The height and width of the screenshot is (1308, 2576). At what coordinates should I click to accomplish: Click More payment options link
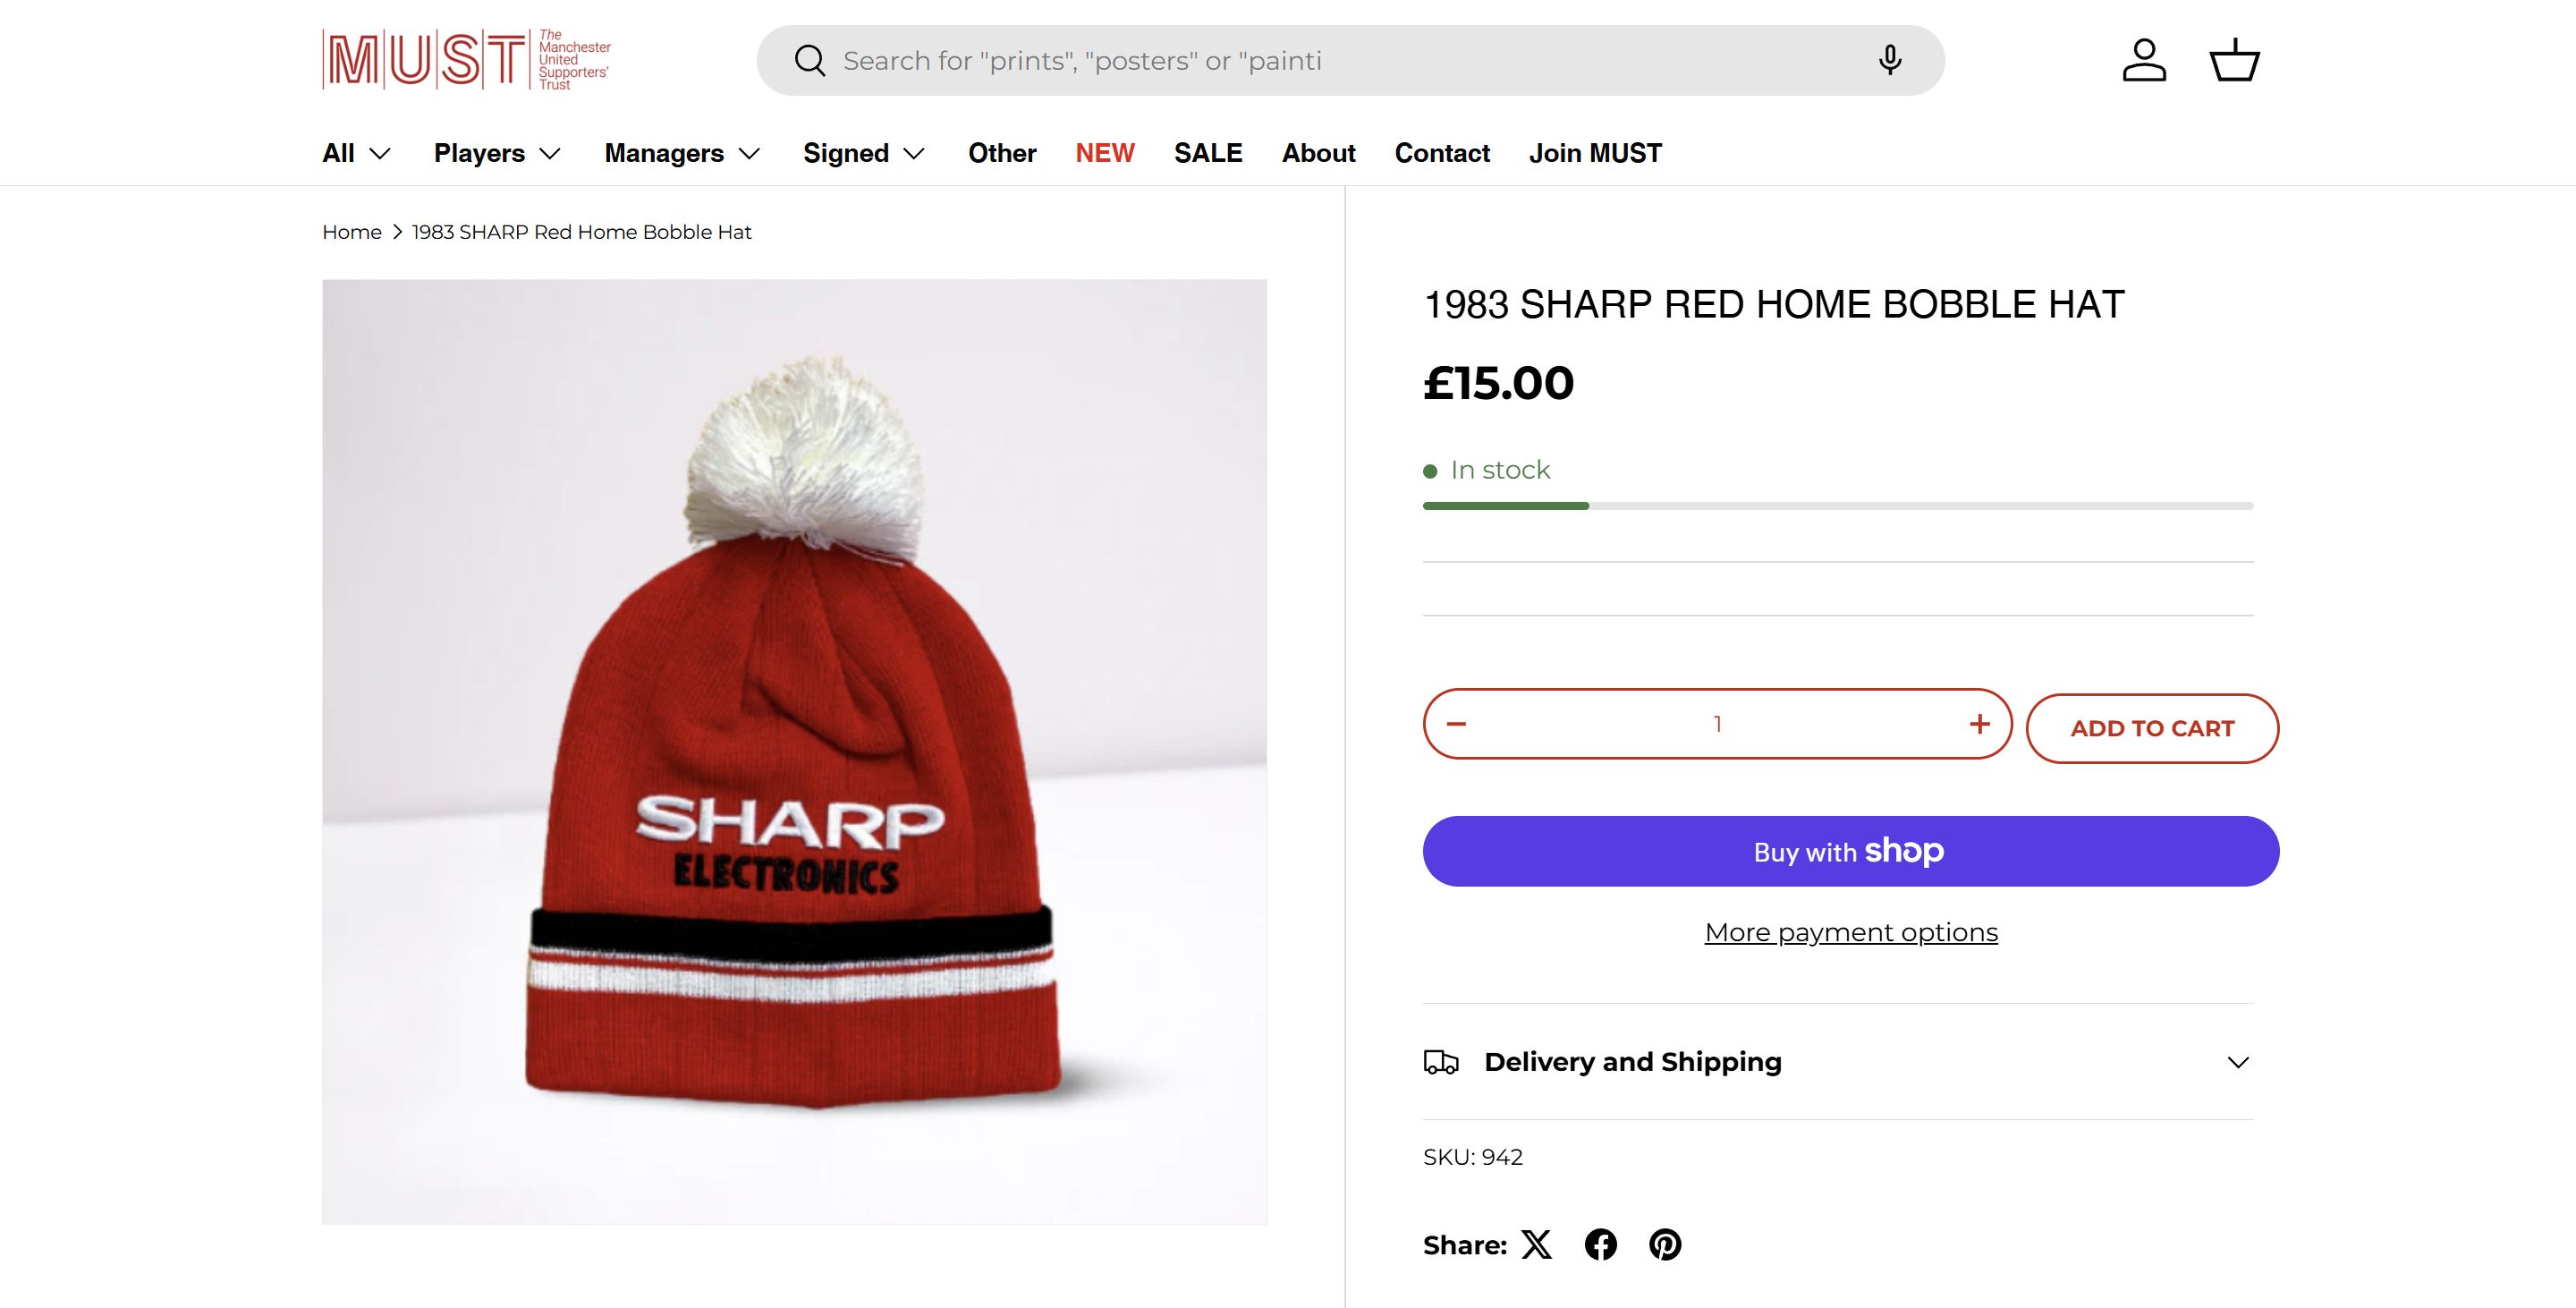coord(1851,933)
